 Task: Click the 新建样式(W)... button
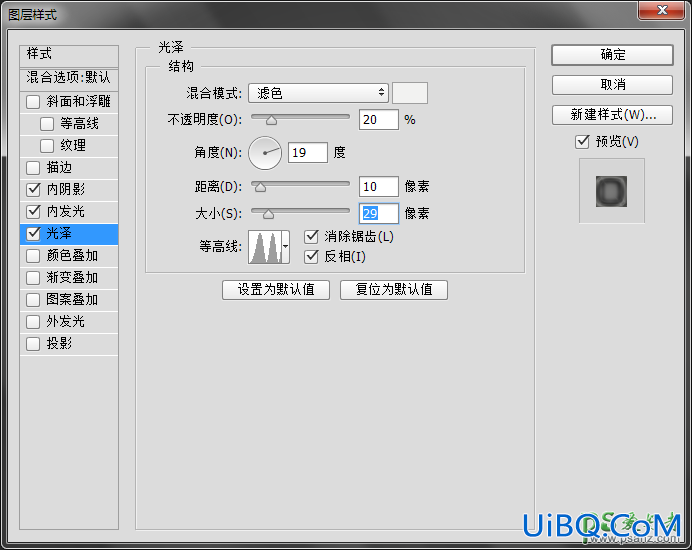click(613, 115)
